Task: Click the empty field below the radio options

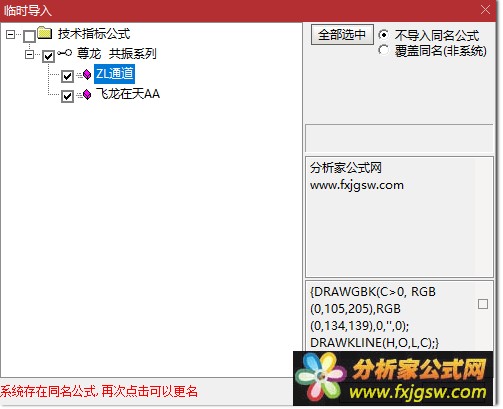Action: click(x=399, y=139)
